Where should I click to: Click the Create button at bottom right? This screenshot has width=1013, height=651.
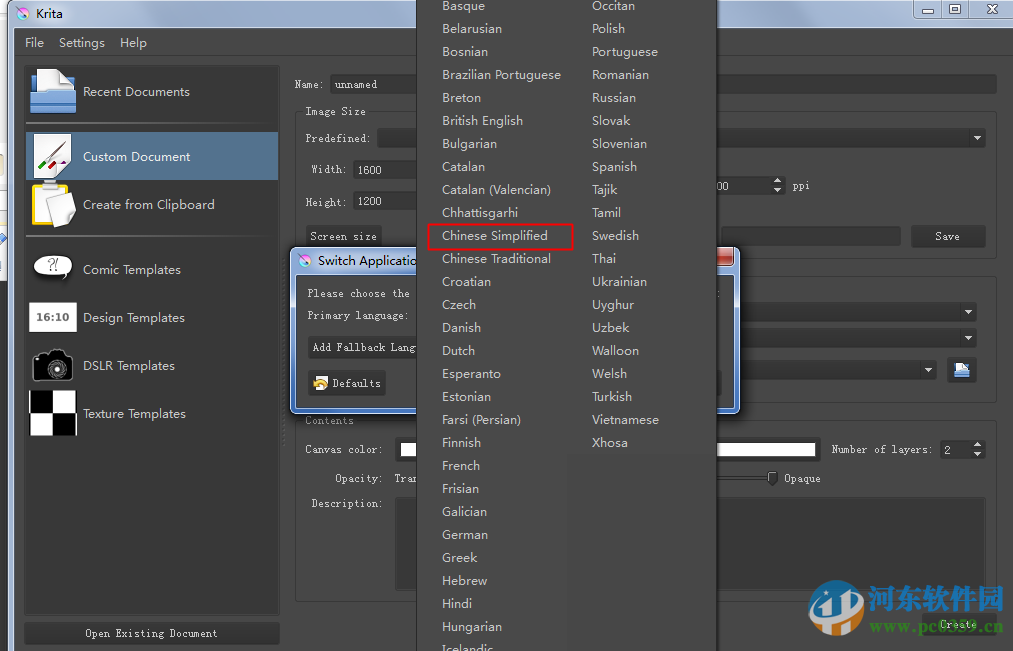point(957,623)
